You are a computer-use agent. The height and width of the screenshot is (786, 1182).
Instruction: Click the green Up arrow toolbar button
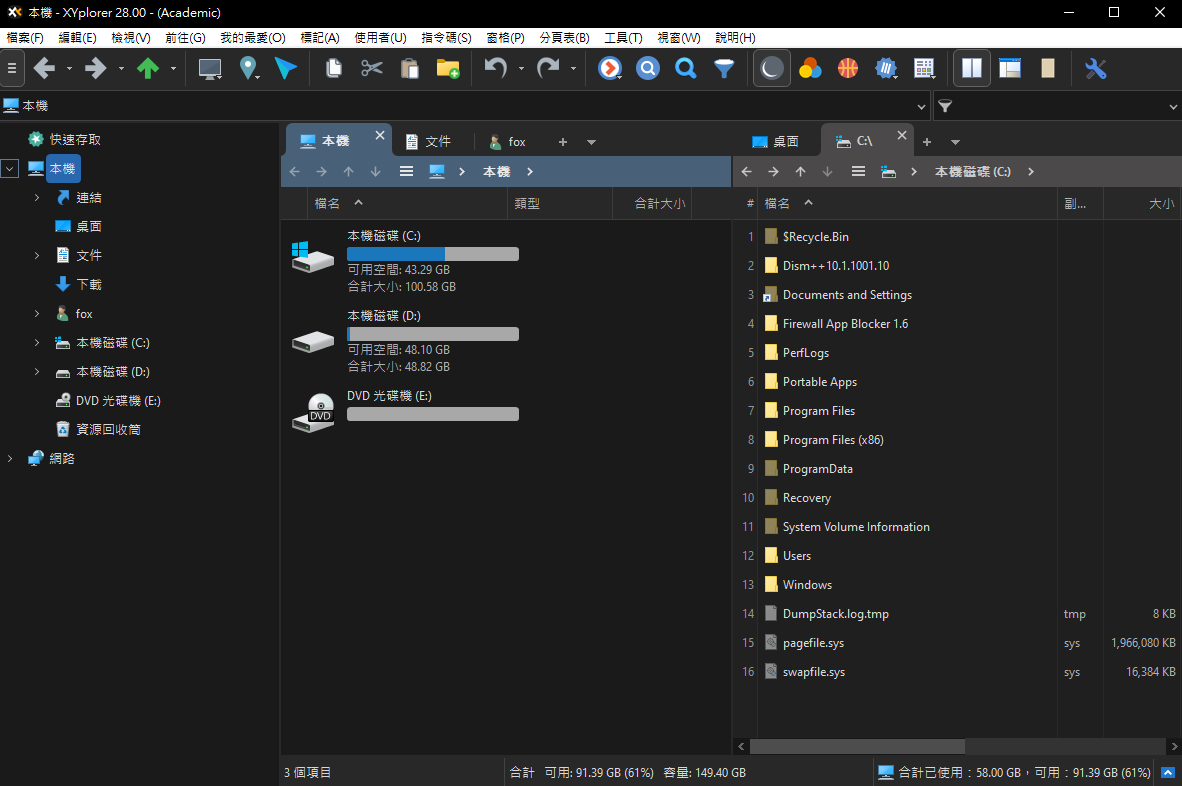(148, 69)
